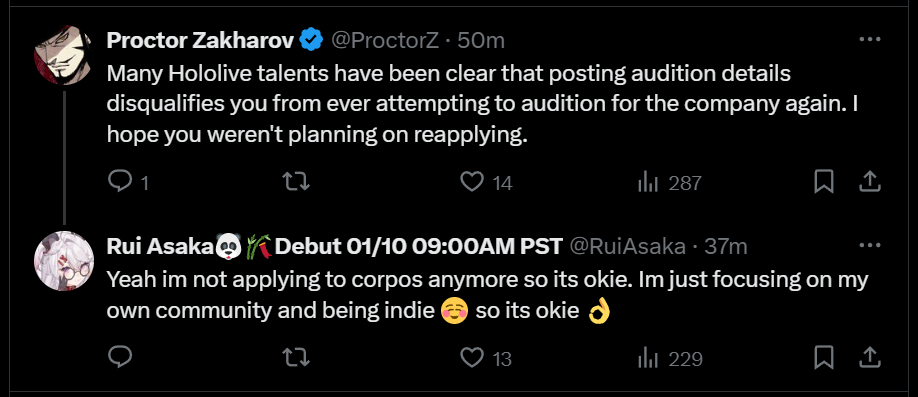
Task: Visit the @ProctorZ handle link
Action: click(x=385, y=40)
